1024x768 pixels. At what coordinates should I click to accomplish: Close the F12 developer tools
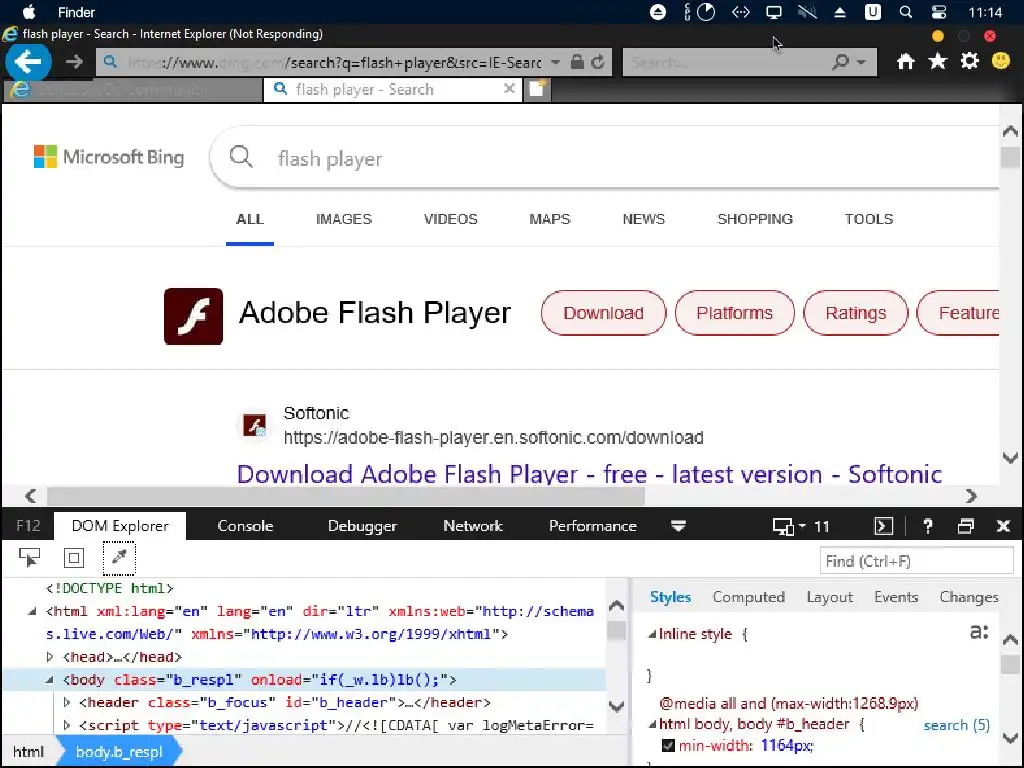click(1004, 526)
